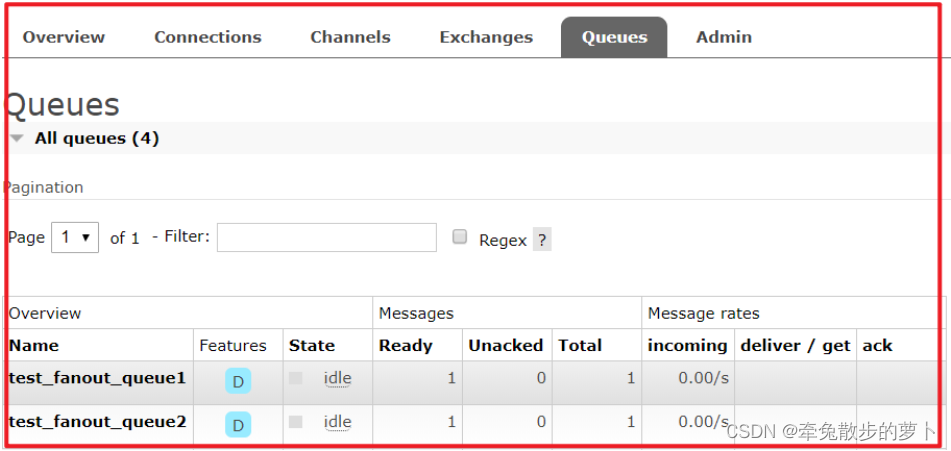Image resolution: width=951 pixels, height=451 pixels.
Task: Open the Overview tab
Action: pos(64,37)
